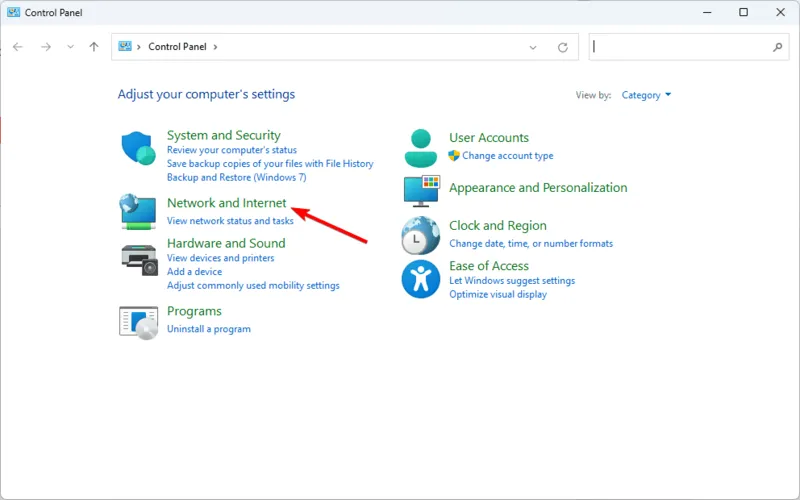Click the Hardware and Sound printer icon

pos(138,259)
